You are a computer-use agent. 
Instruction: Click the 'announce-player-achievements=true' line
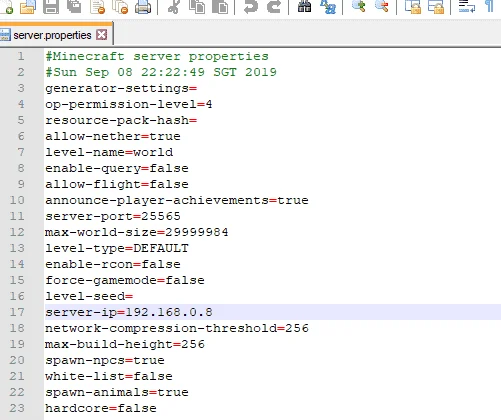point(177,200)
